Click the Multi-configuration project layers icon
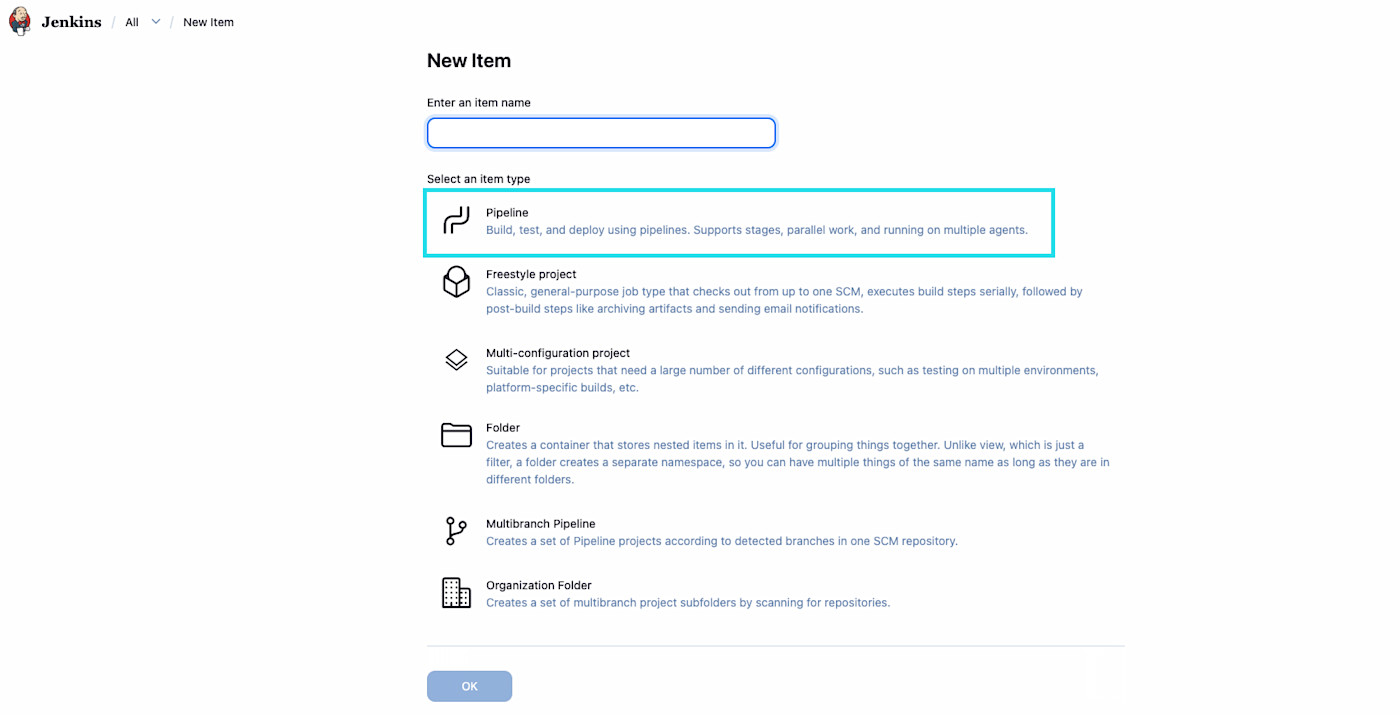 click(456, 360)
